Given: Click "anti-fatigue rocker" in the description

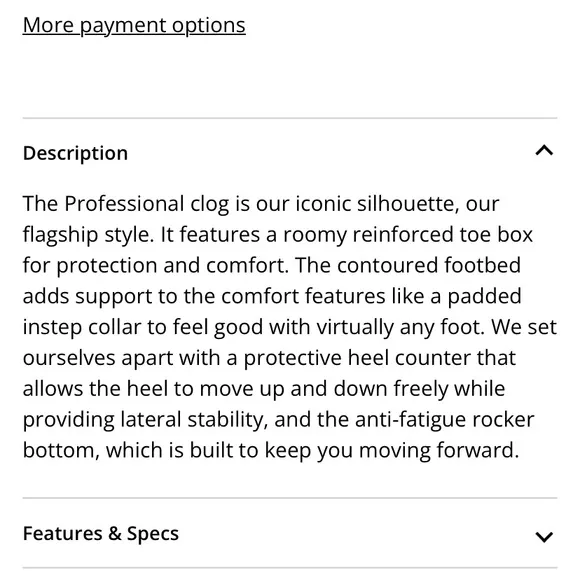Looking at the screenshot, I should coord(445,420).
